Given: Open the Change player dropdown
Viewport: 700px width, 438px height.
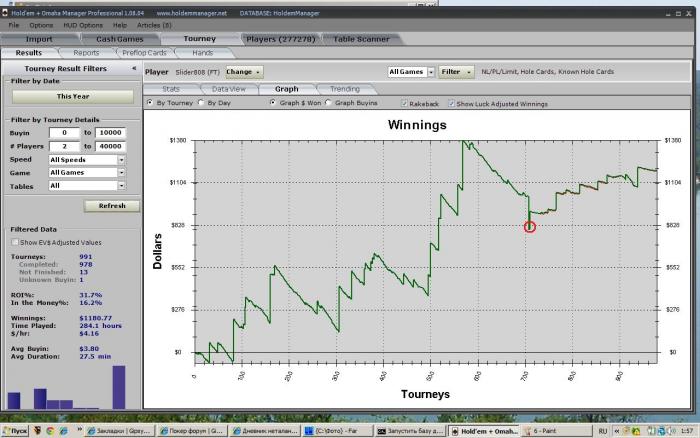Looking at the screenshot, I should [244, 71].
